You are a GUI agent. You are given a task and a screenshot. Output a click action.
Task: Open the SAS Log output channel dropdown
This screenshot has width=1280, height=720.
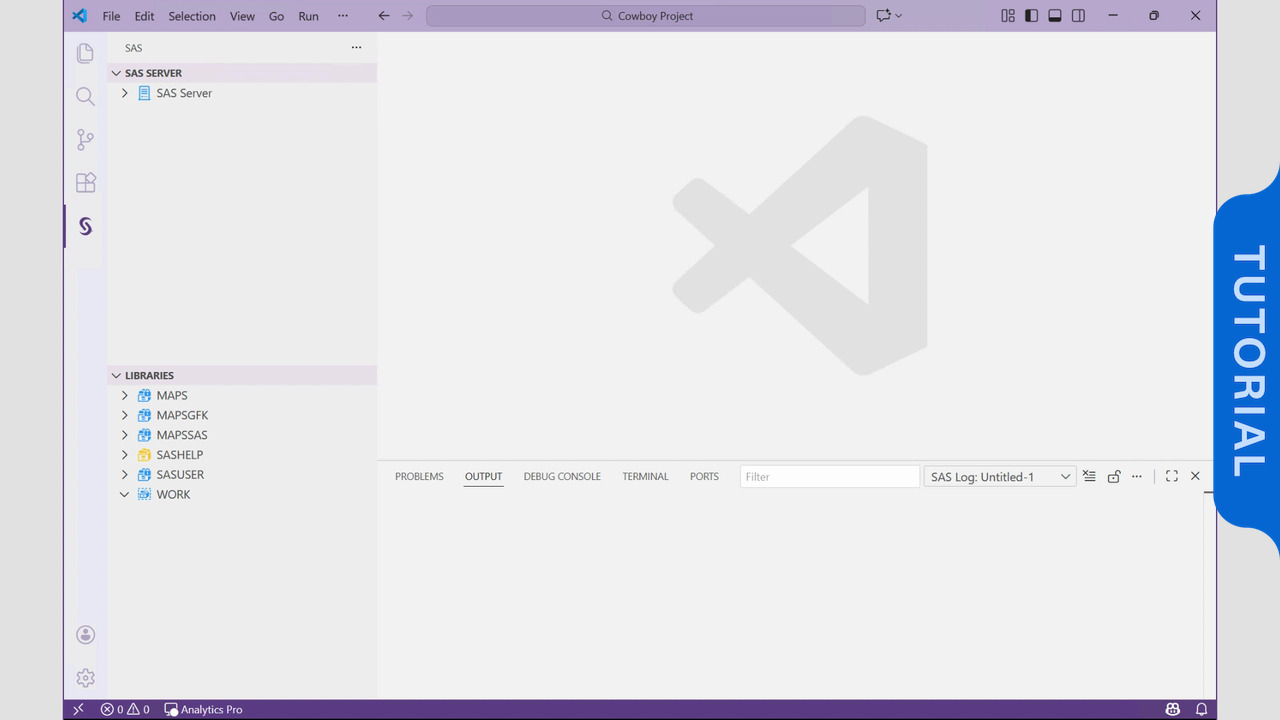pyautogui.click(x=999, y=477)
